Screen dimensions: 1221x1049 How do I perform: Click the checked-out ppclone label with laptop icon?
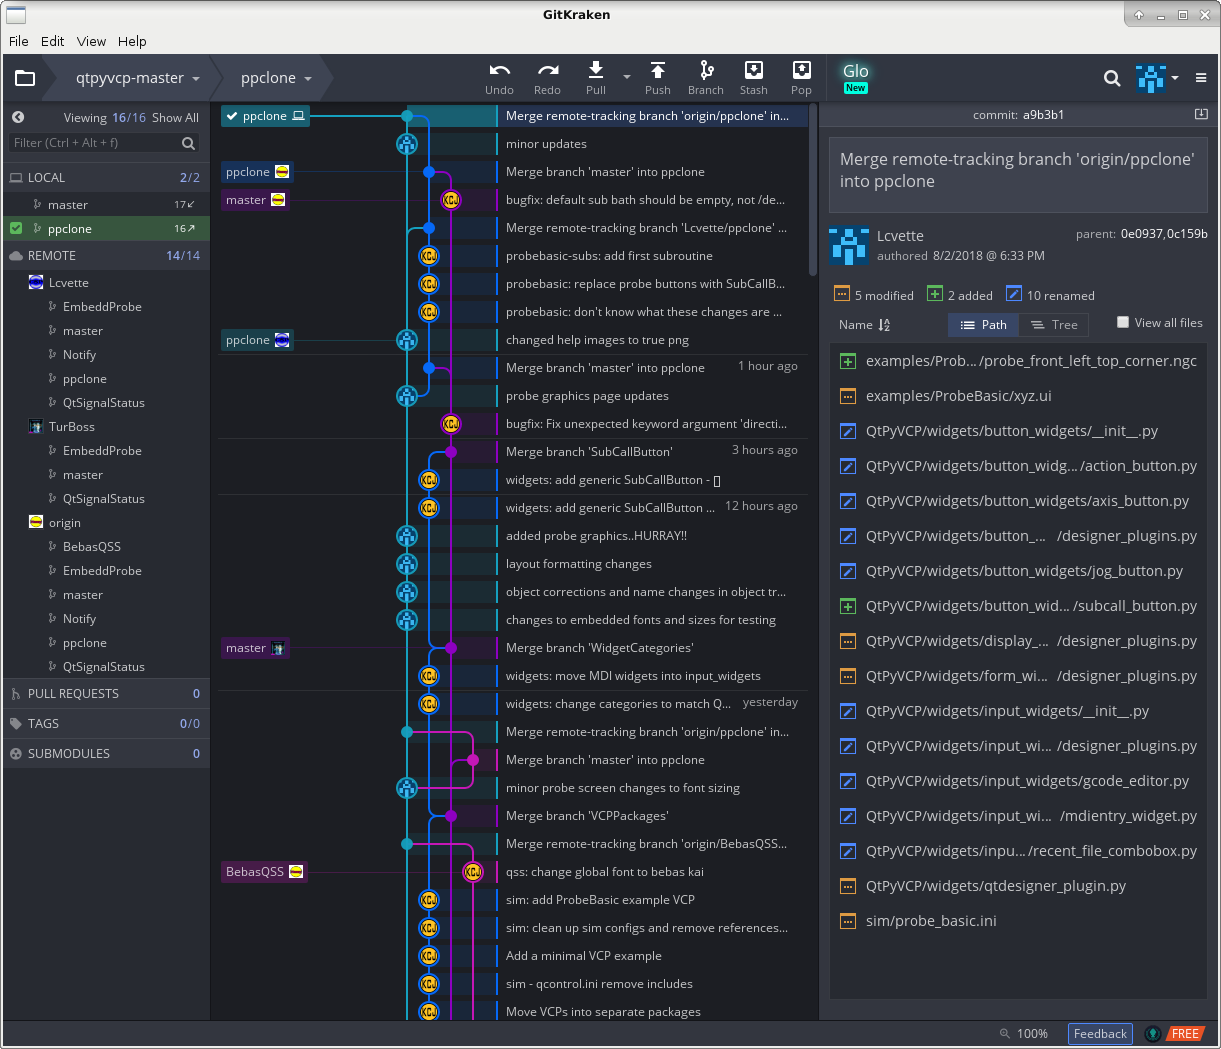coord(265,116)
